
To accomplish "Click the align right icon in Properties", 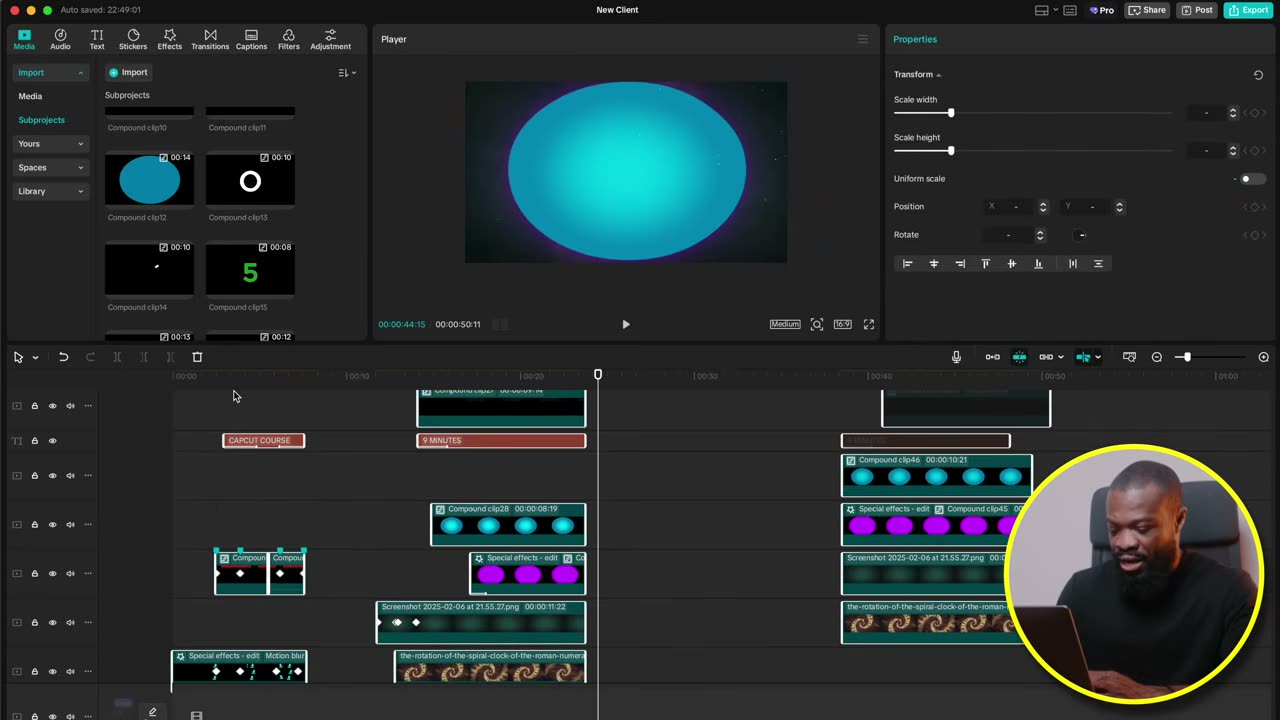I will pyautogui.click(x=960, y=264).
